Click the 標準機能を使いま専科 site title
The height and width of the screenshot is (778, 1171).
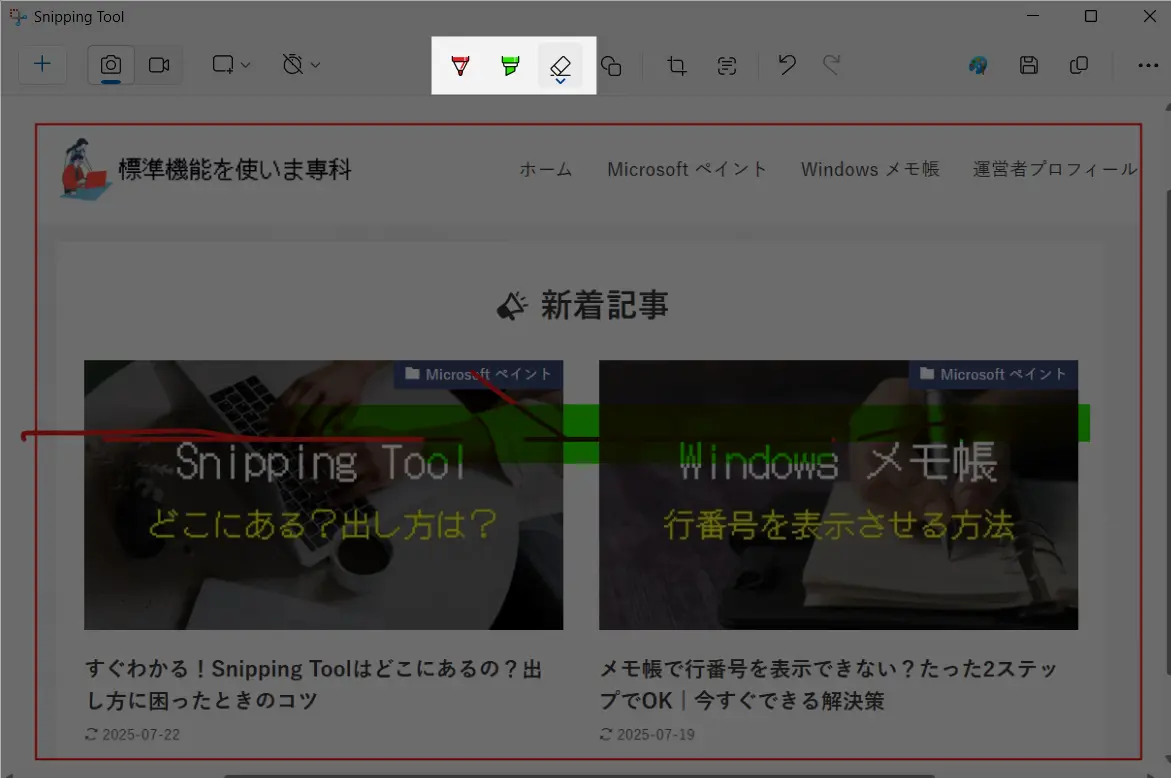[234, 169]
